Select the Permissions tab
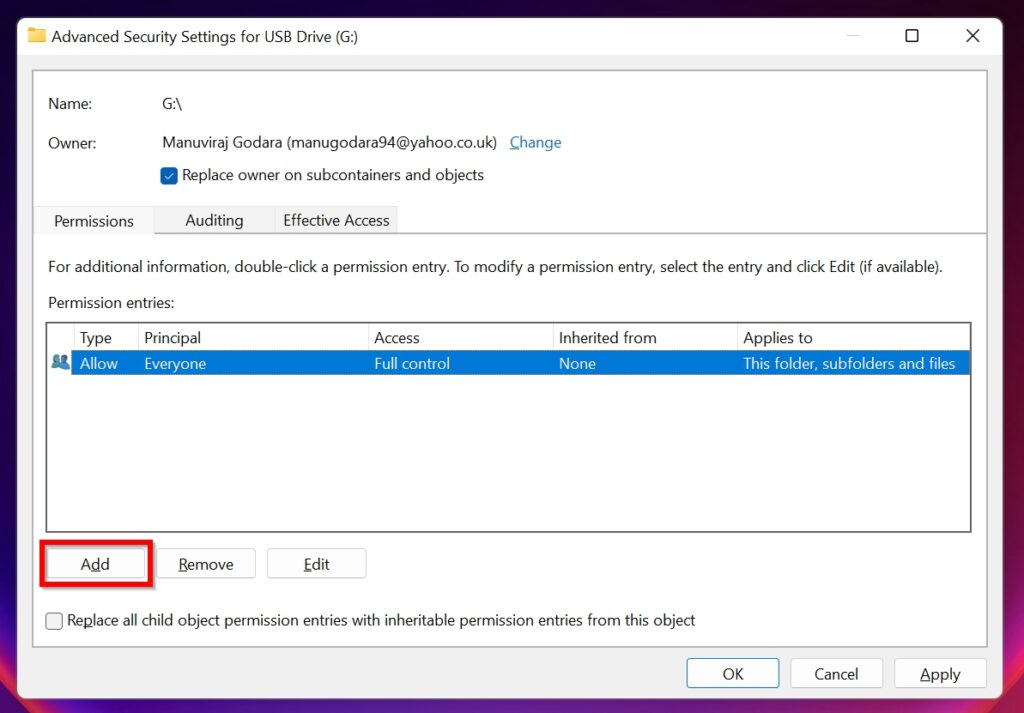The width and height of the screenshot is (1024, 713). point(93,220)
